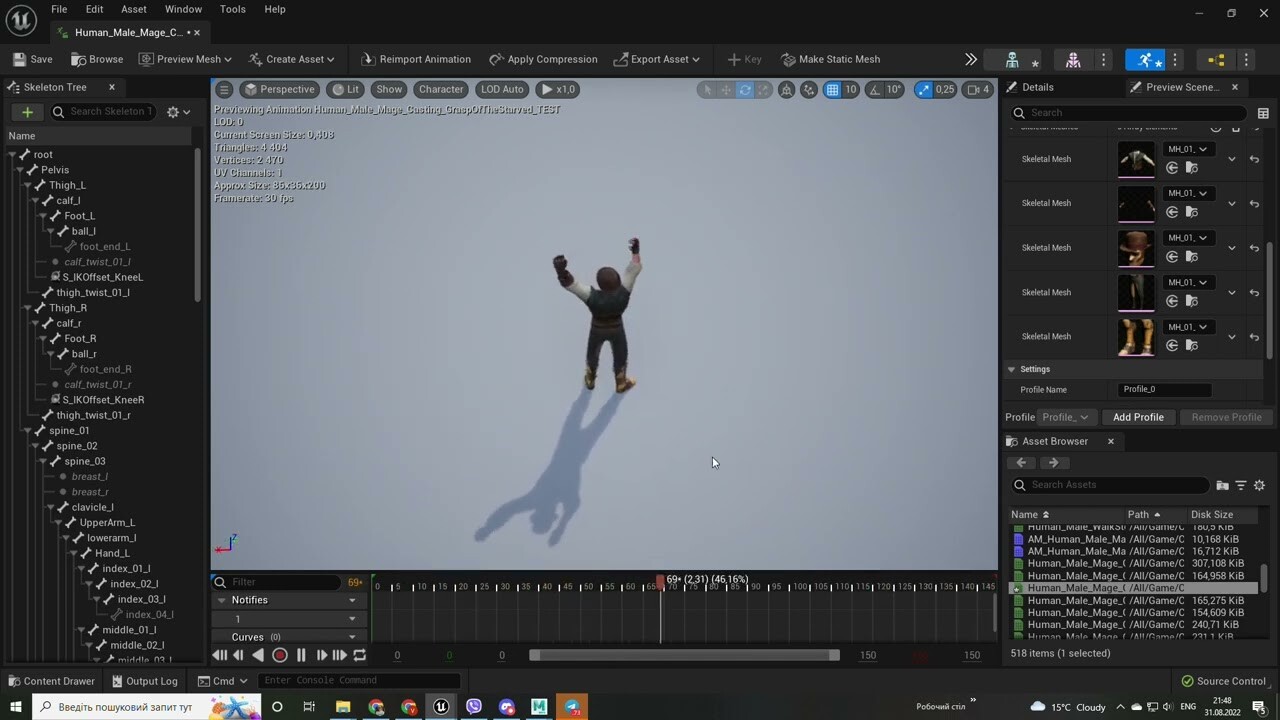Screen dimensions: 1280x720
Task: Expand the Profile selection dropdown
Action: click(x=1065, y=417)
